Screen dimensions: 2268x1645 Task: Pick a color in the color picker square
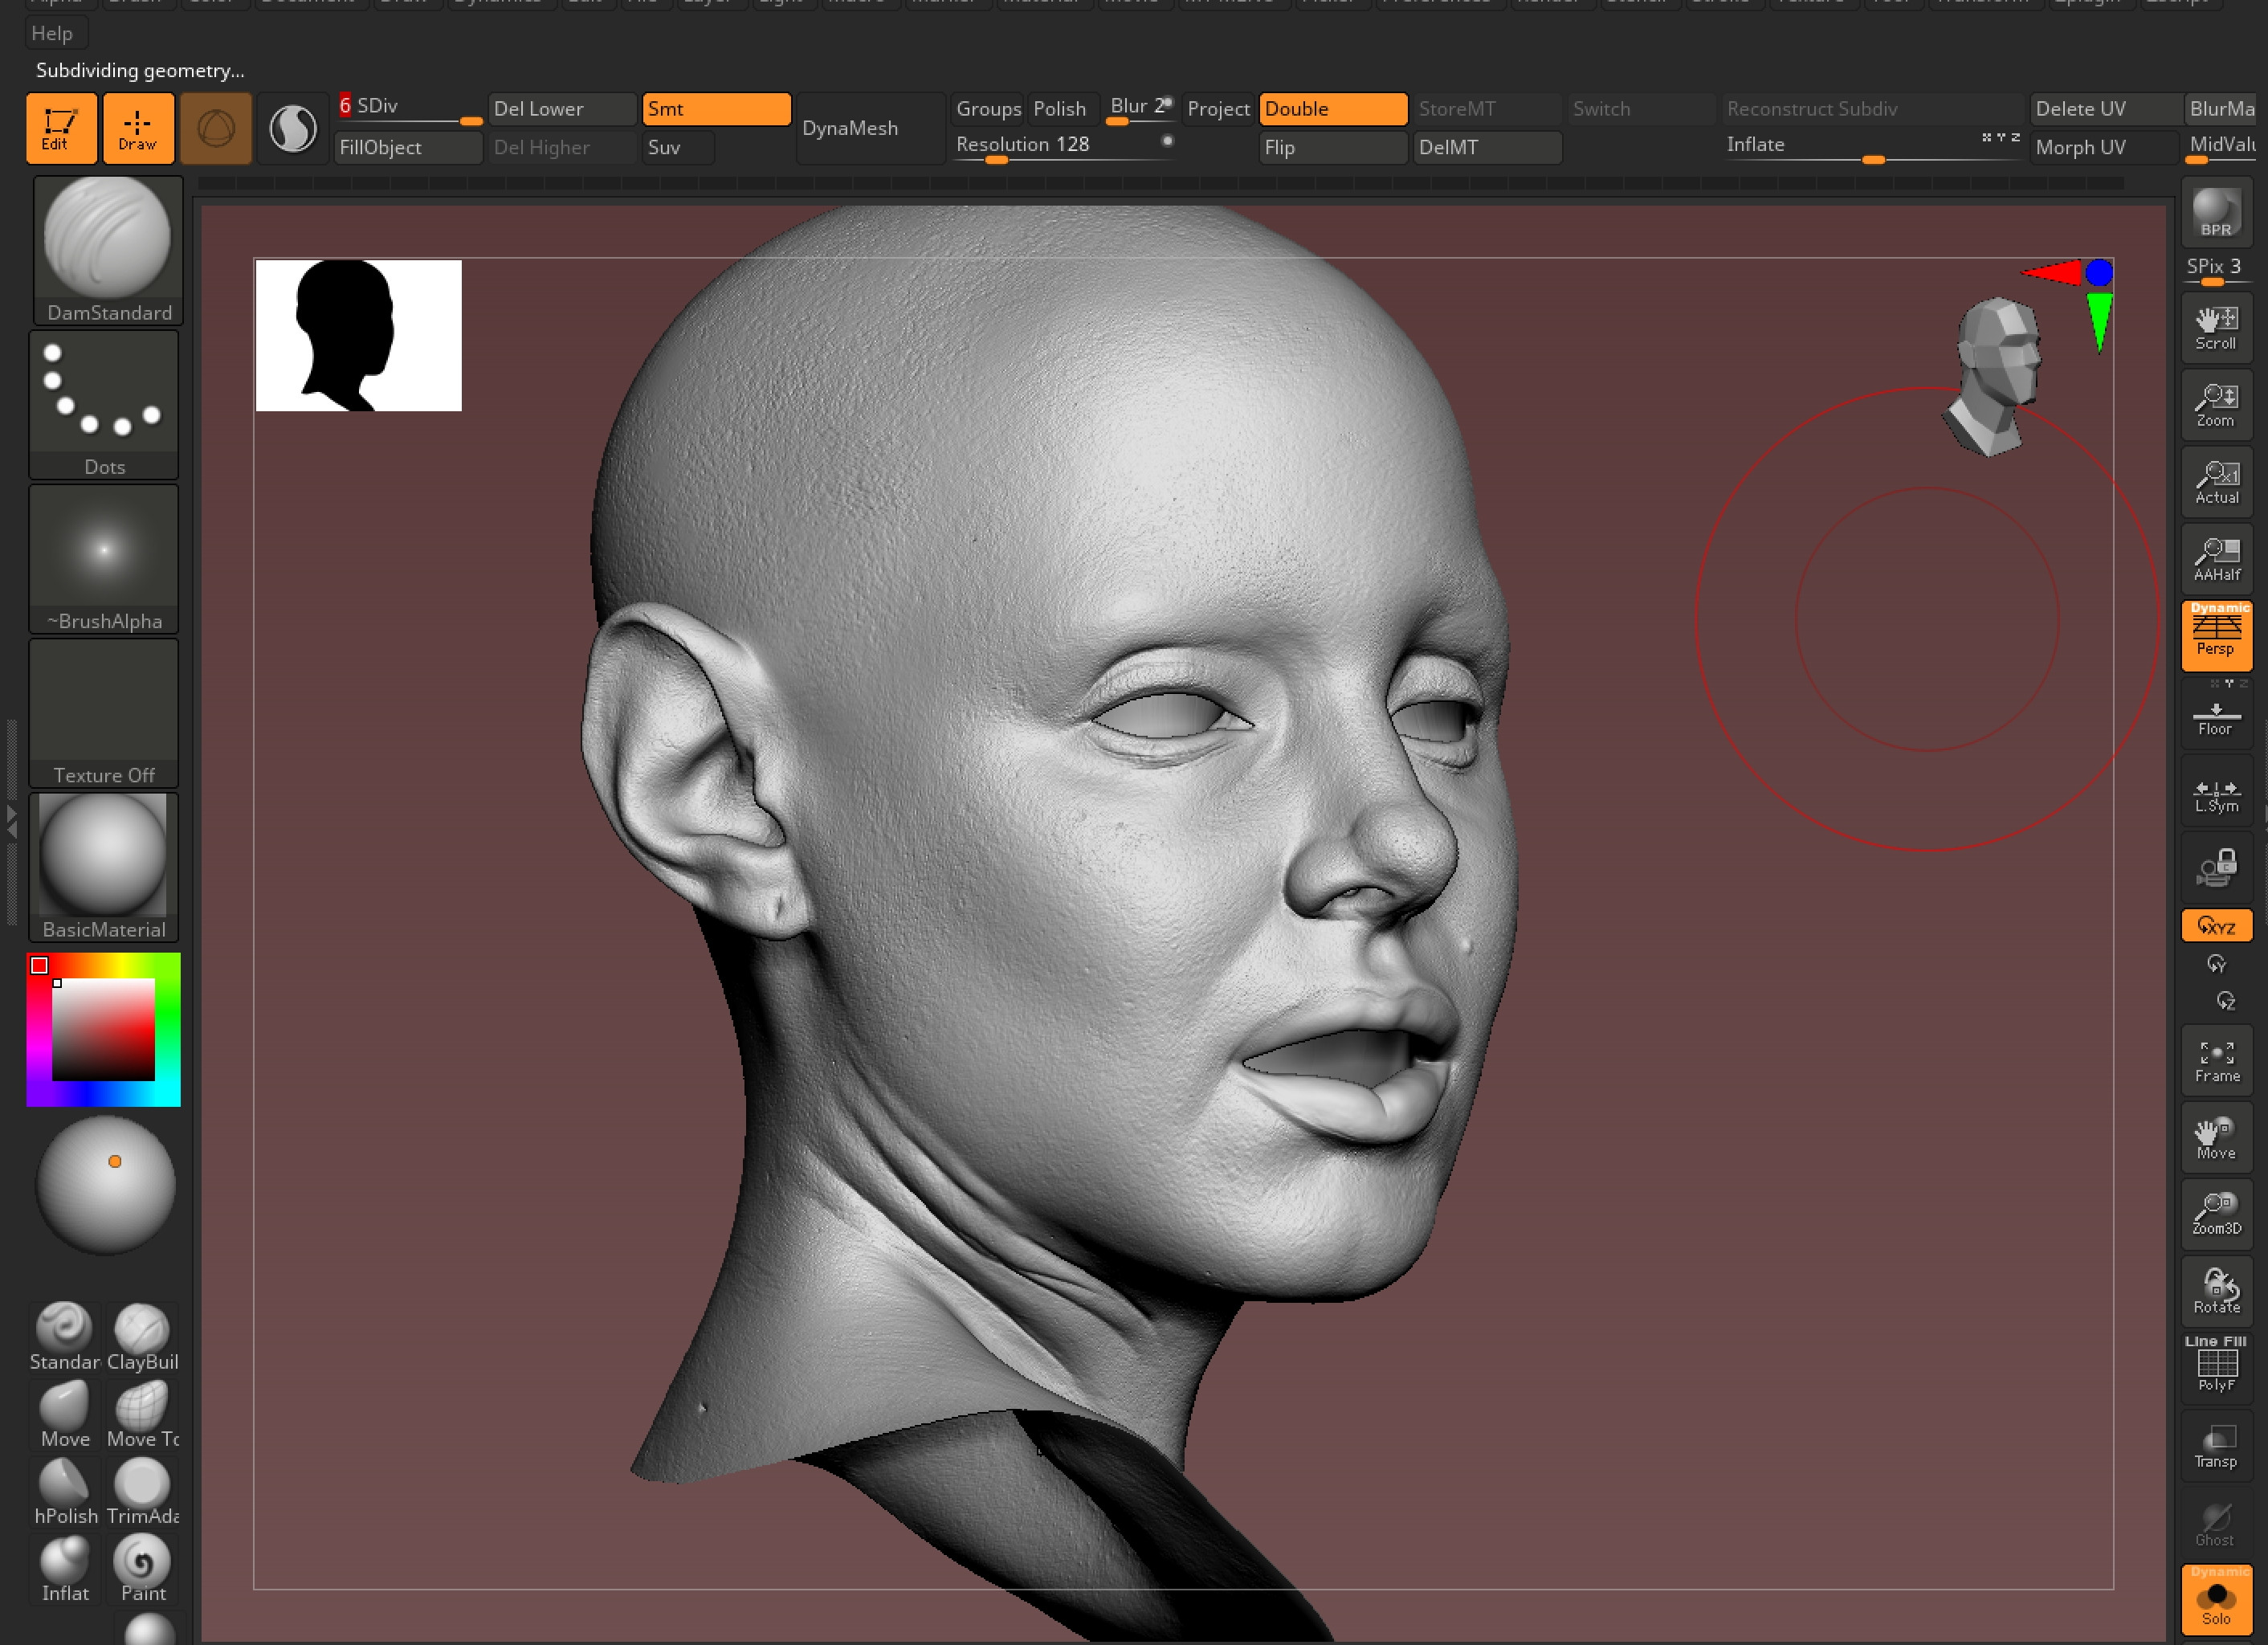pos(103,1029)
